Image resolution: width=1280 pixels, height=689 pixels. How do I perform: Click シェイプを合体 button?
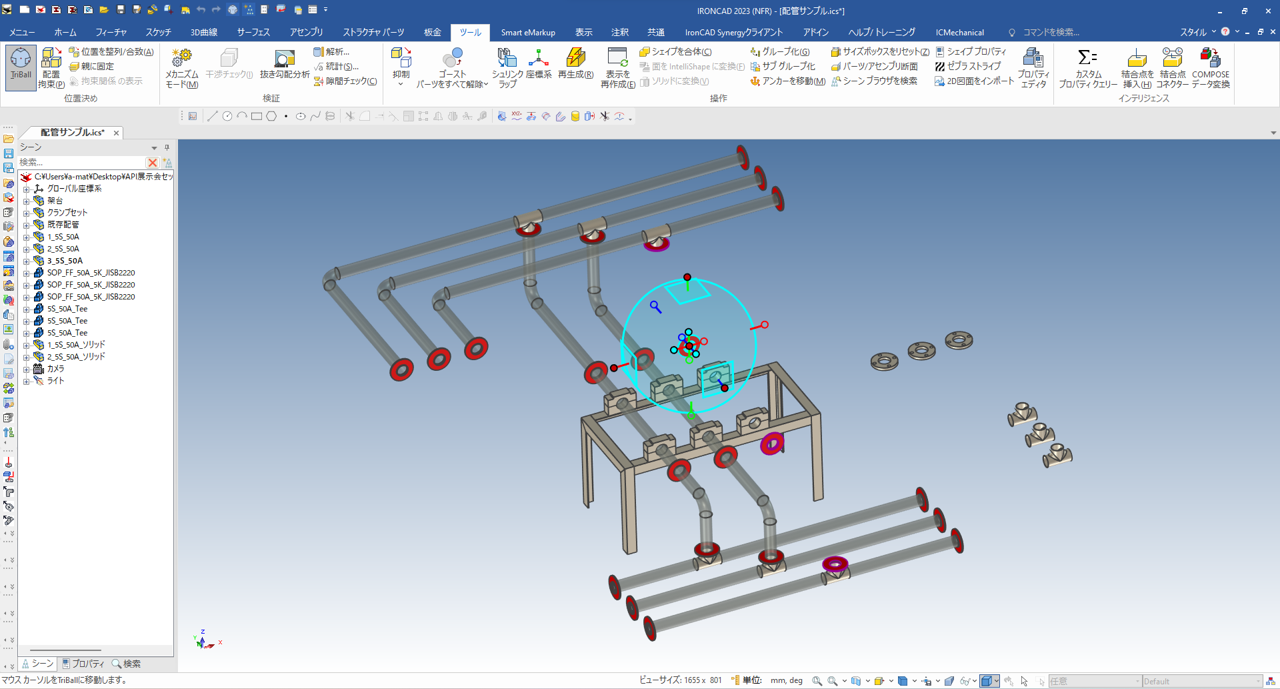click(x=675, y=51)
